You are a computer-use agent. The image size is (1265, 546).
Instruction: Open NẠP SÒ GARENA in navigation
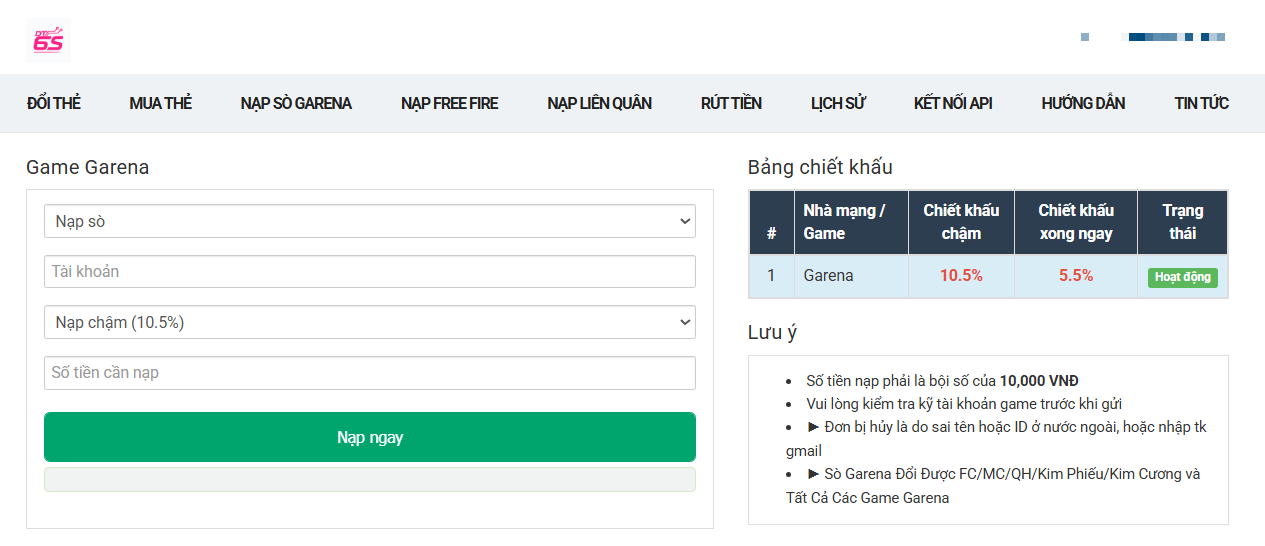click(296, 103)
